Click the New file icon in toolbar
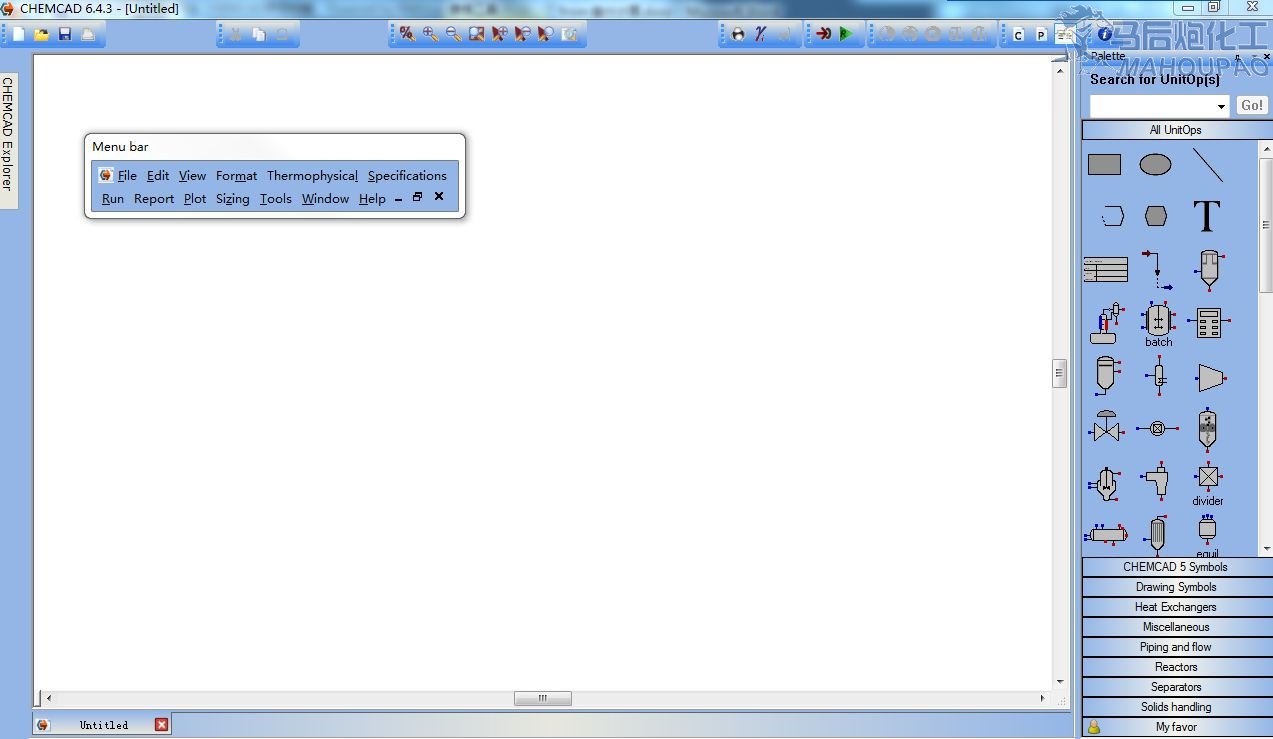 coord(18,34)
